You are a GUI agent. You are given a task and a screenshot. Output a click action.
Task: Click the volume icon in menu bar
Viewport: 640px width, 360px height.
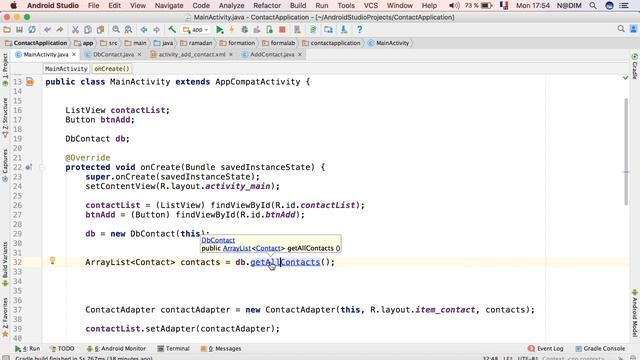coord(453,6)
